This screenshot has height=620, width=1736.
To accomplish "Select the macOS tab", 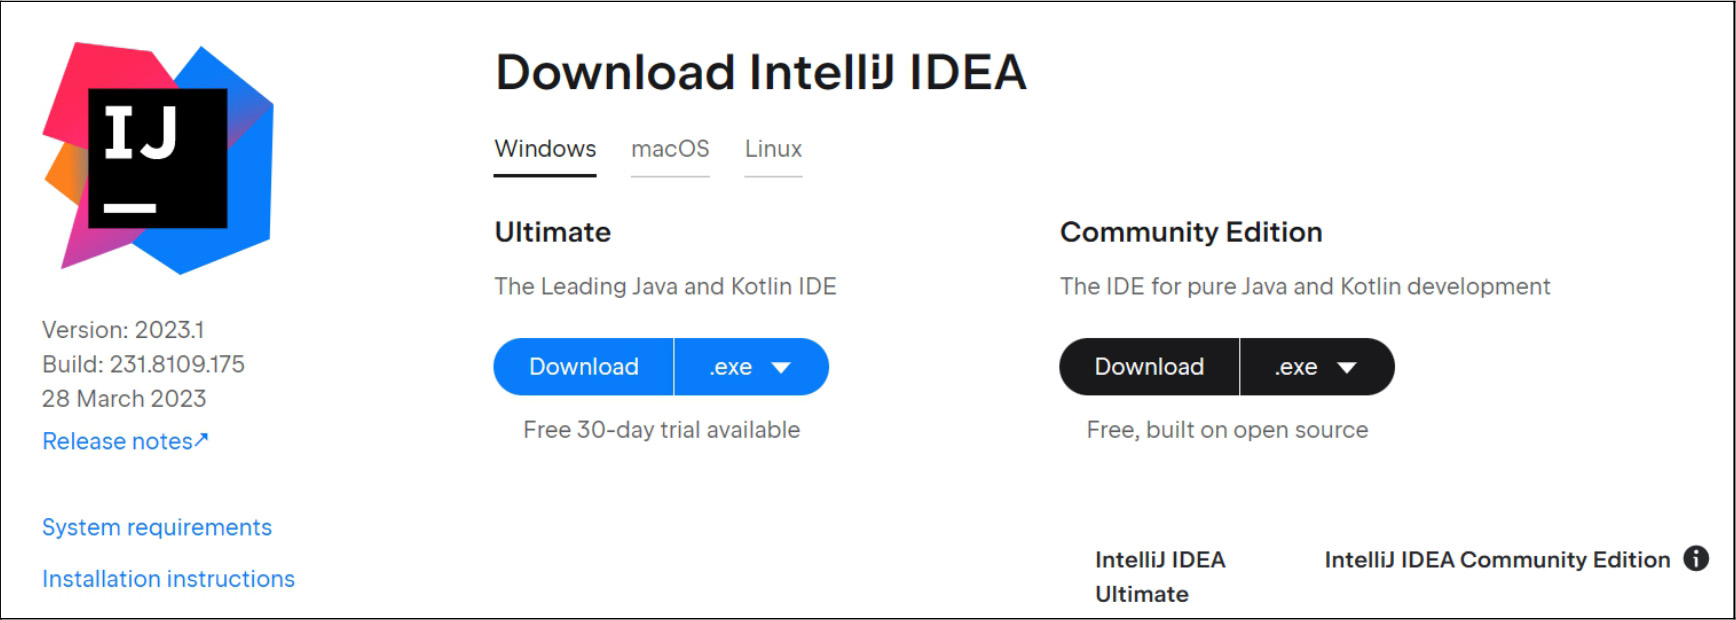I will click(x=670, y=149).
